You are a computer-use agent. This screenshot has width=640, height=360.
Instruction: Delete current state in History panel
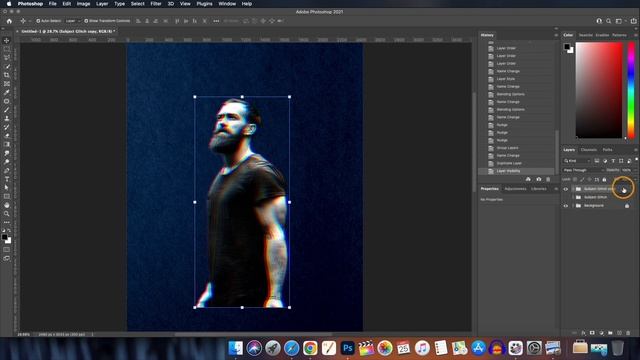548,179
